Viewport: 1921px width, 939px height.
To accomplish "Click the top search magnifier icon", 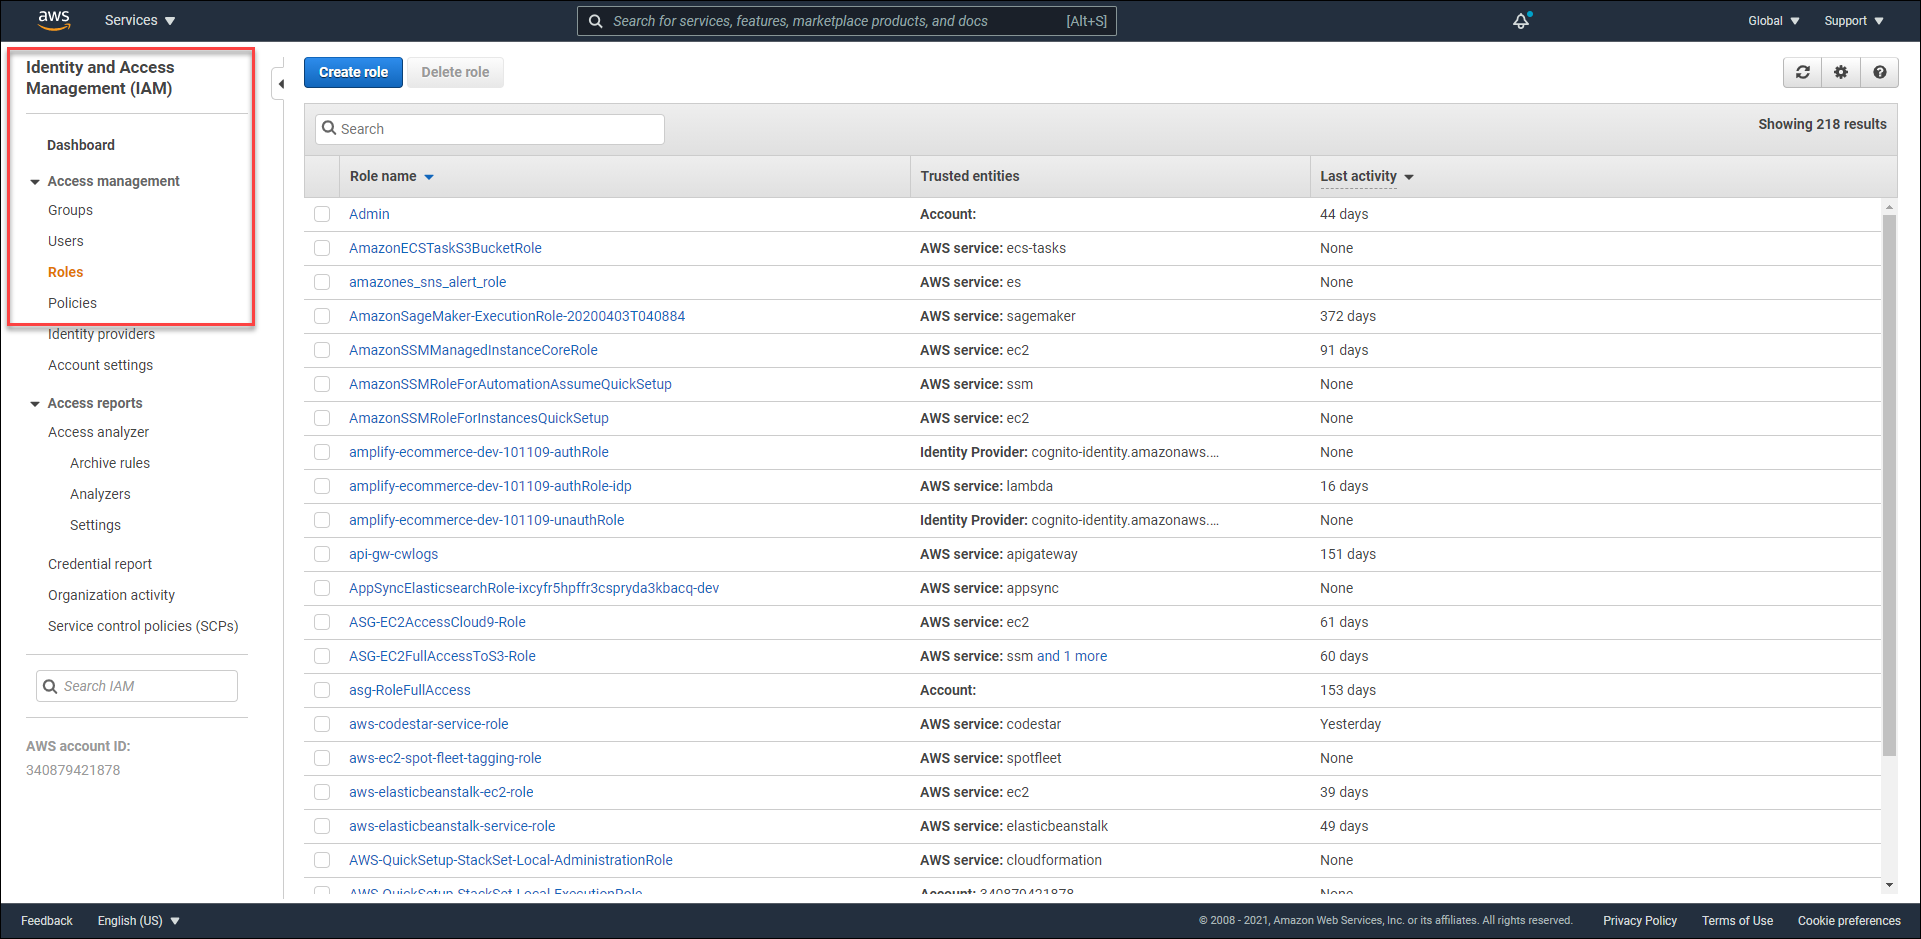I will click(595, 21).
